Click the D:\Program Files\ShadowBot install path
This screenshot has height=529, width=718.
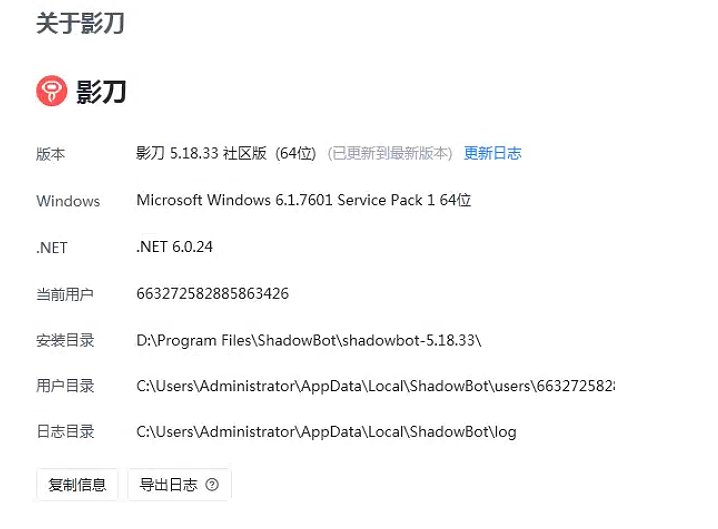coord(309,340)
